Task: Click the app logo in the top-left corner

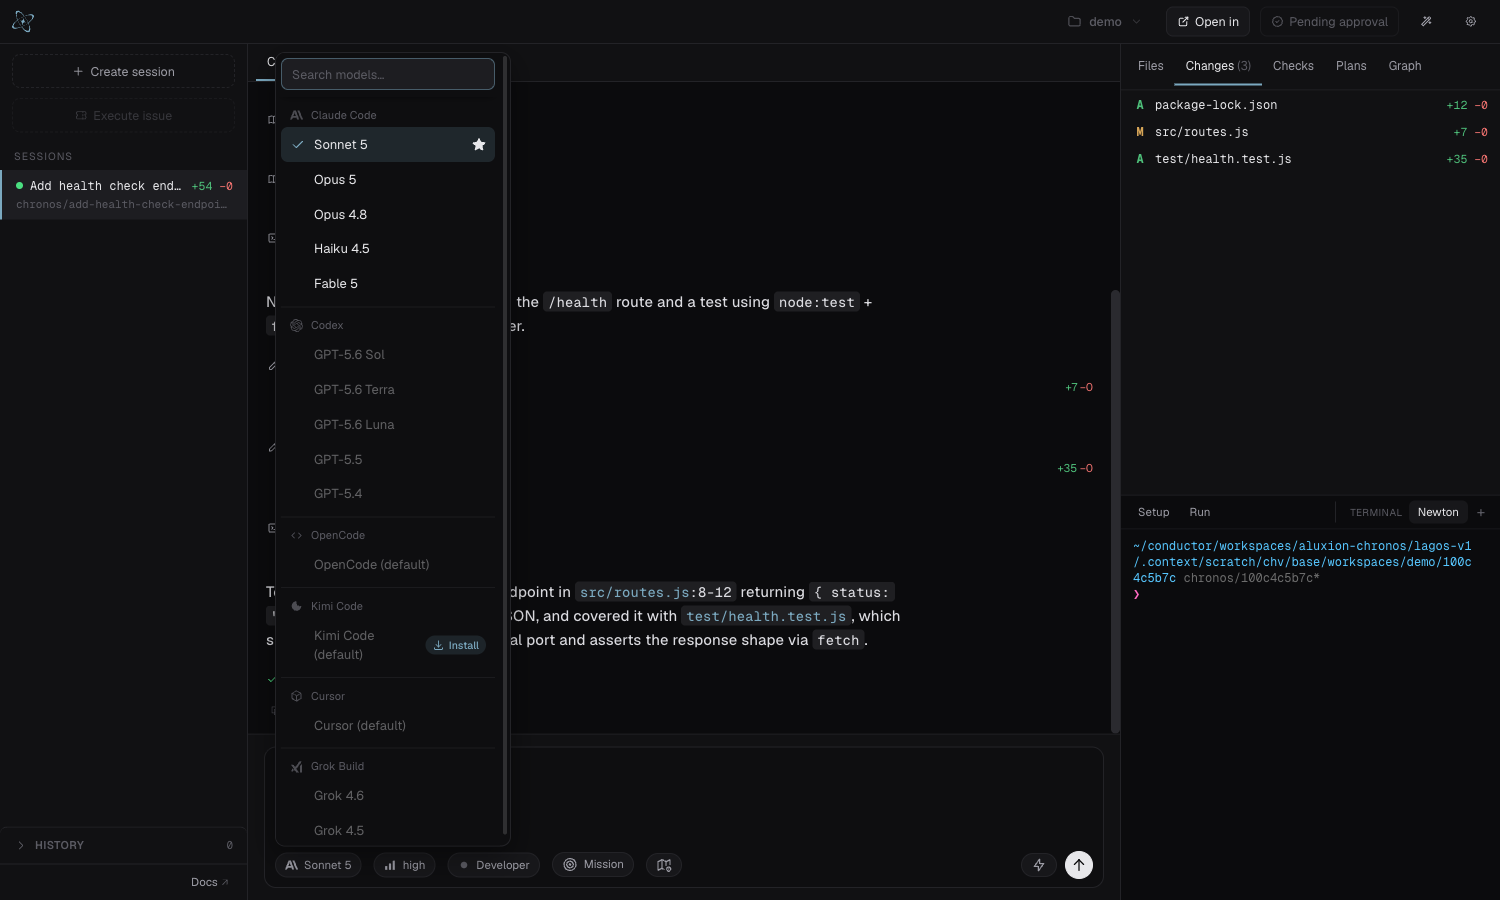Action: click(23, 21)
